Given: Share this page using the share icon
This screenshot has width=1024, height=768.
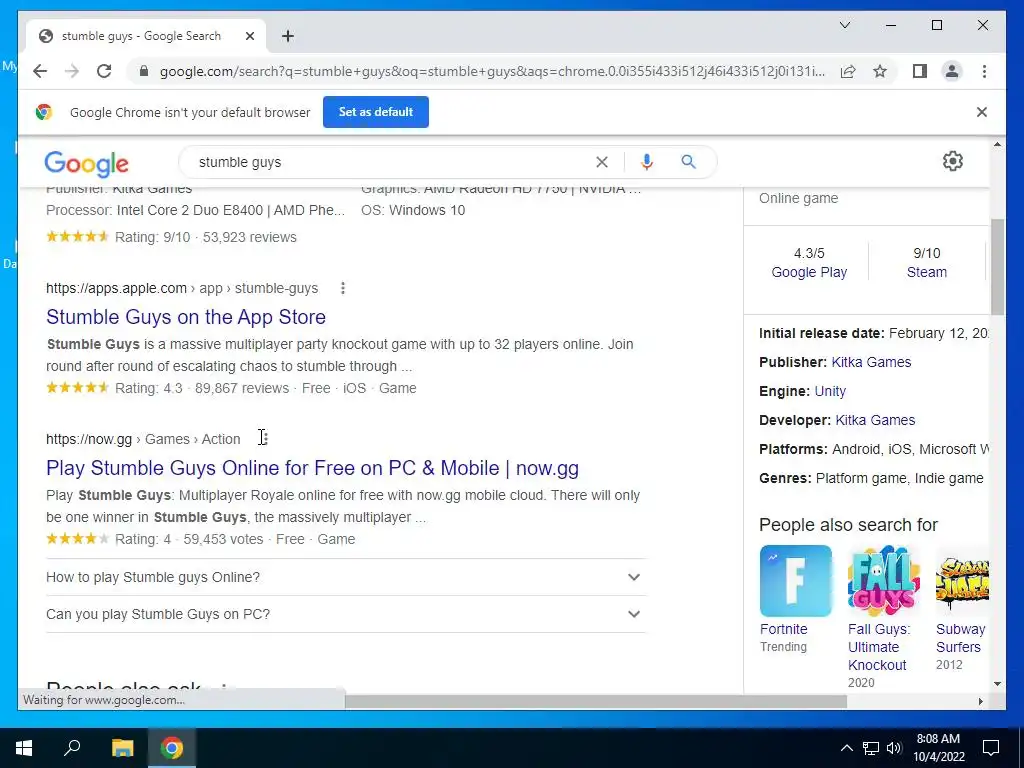Looking at the screenshot, I should click(848, 71).
